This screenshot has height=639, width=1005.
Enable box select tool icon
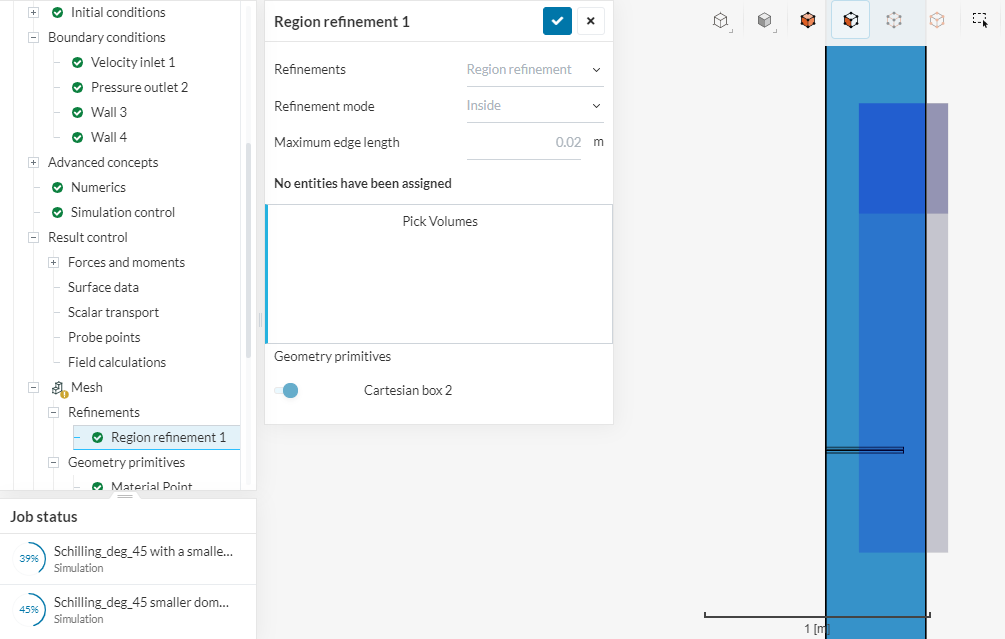click(980, 19)
